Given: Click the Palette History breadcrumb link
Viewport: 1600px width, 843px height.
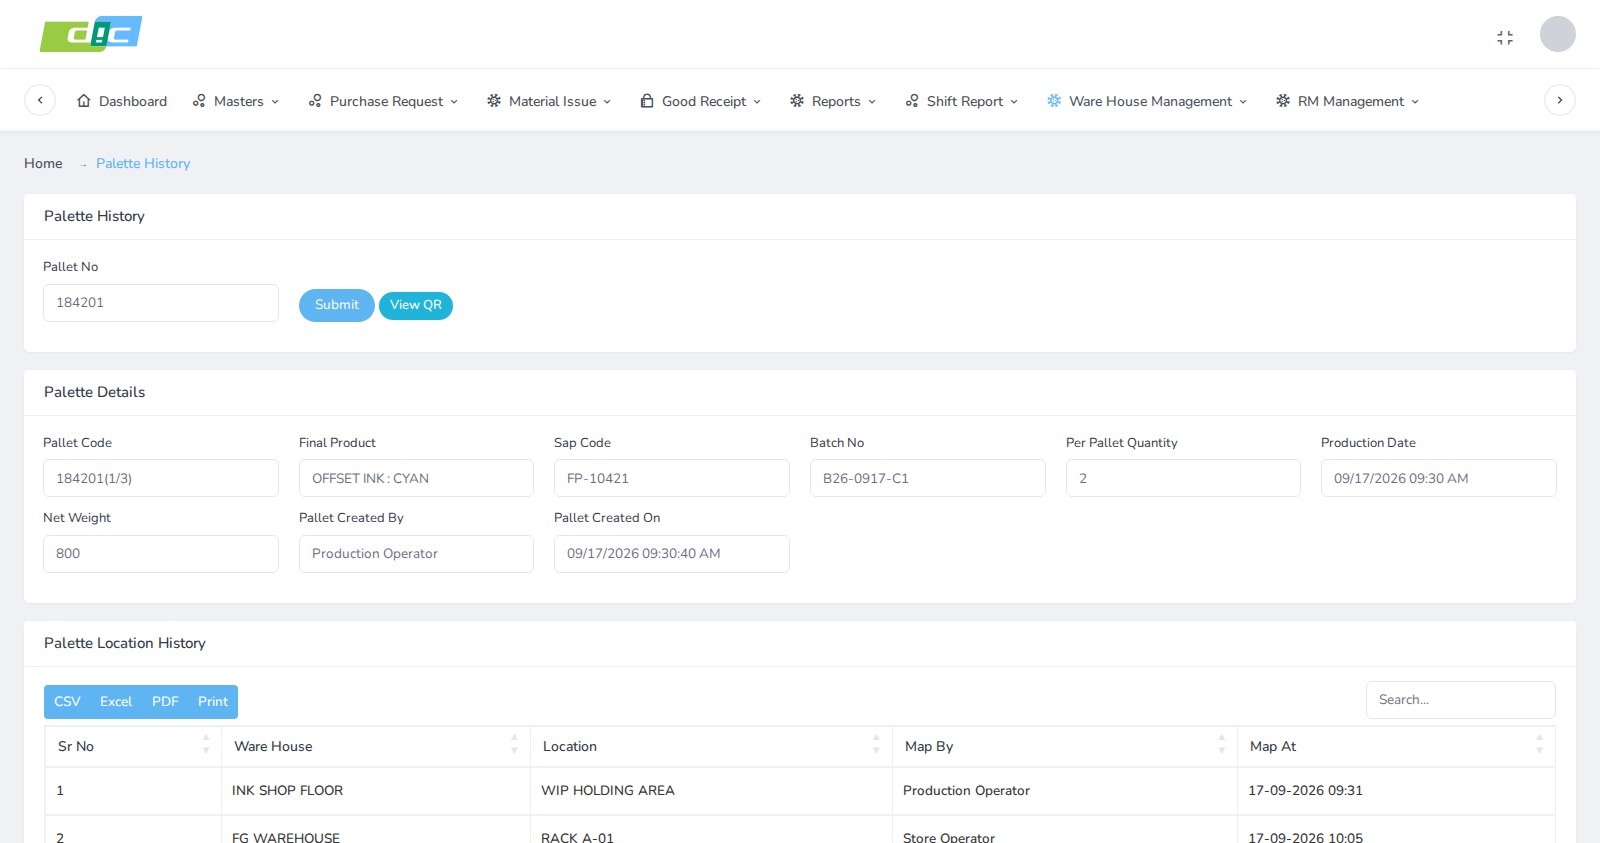Looking at the screenshot, I should click(x=143, y=163).
